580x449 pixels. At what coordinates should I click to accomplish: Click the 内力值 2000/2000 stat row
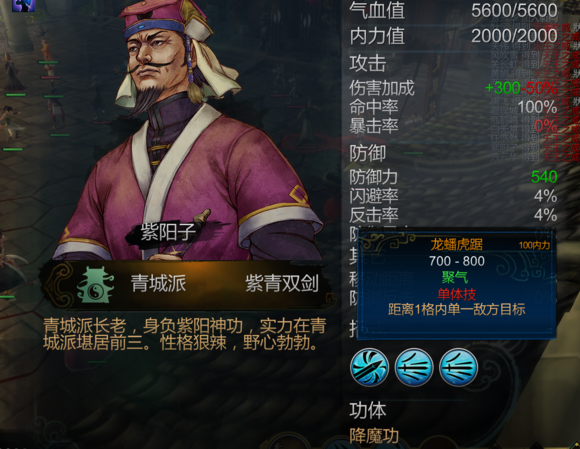453,36
